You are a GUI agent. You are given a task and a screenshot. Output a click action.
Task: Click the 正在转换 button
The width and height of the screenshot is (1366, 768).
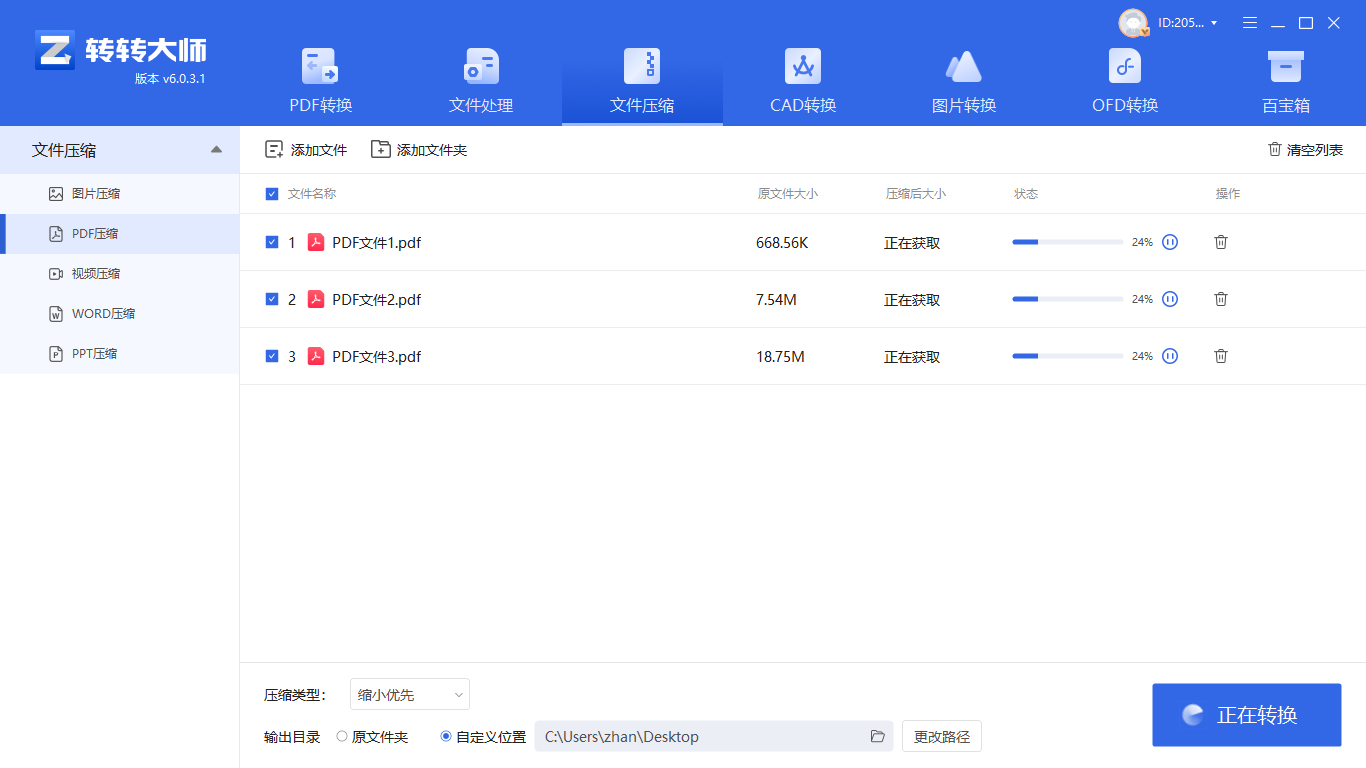[1247, 715]
